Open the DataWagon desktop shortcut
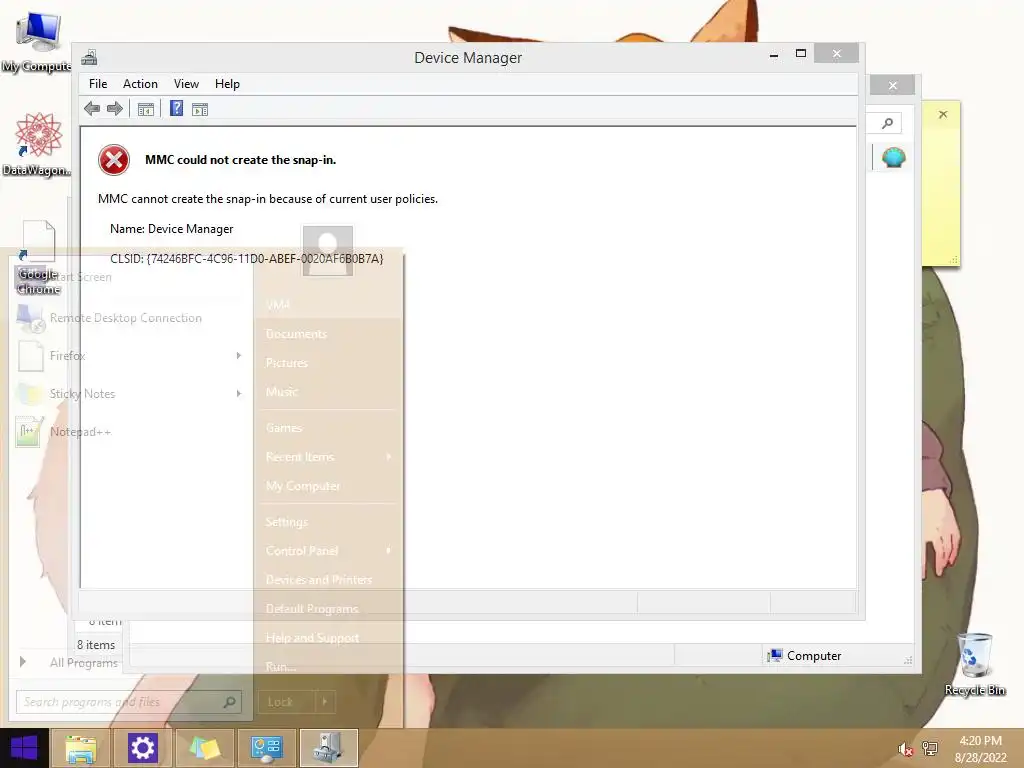This screenshot has width=1024, height=768. point(38,144)
